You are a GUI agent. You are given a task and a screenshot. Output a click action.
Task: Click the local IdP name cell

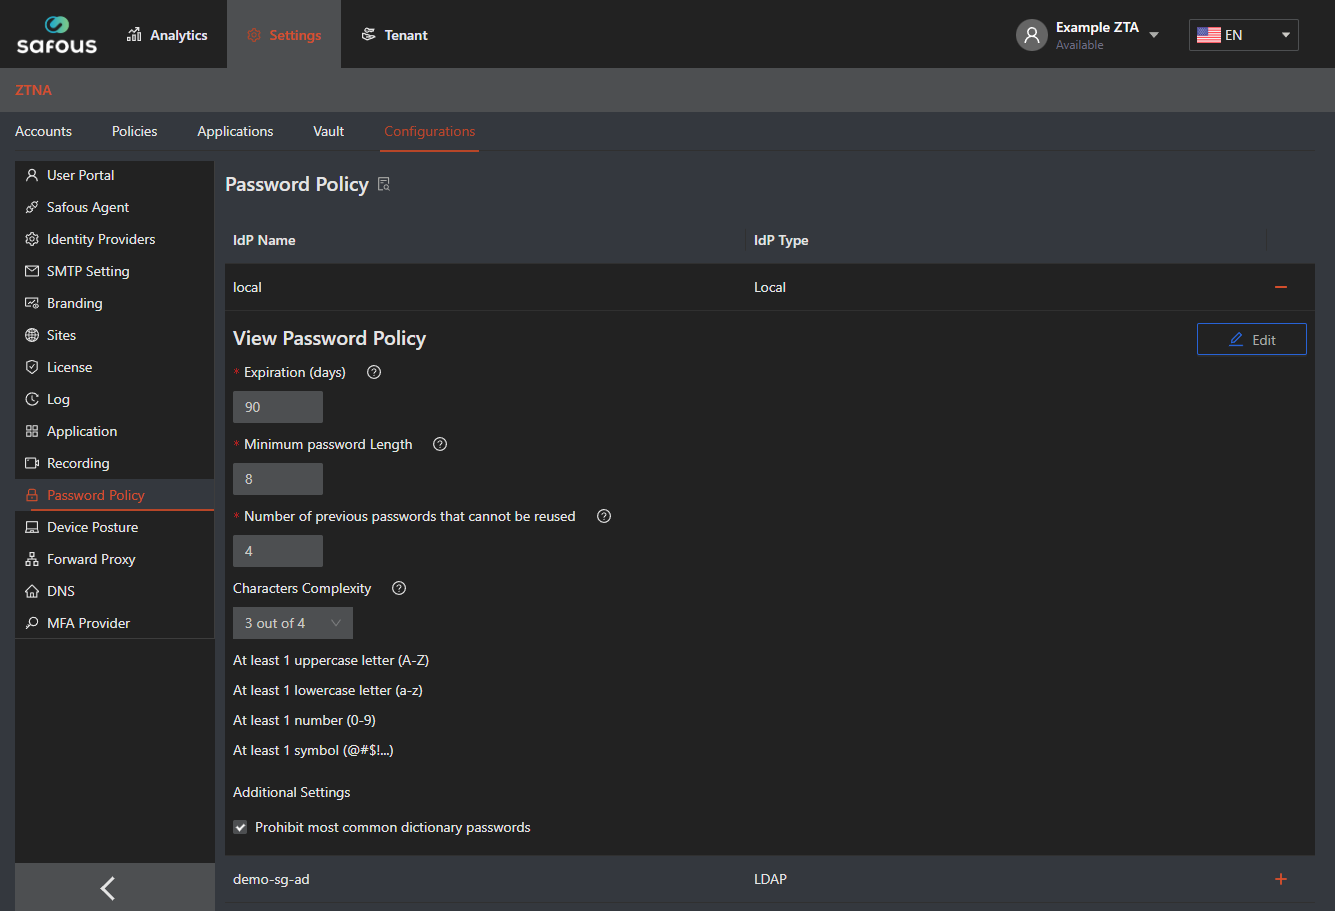tap(247, 287)
